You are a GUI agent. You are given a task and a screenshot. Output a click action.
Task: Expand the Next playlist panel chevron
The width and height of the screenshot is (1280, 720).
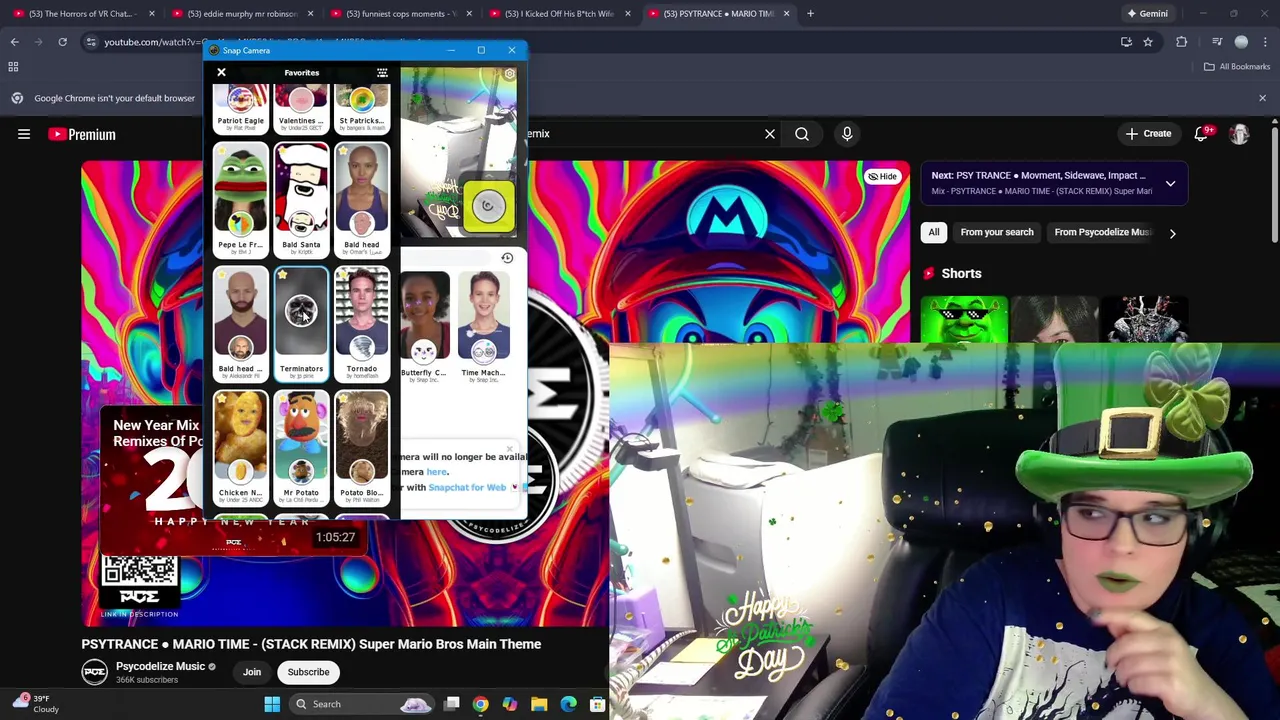click(1170, 183)
